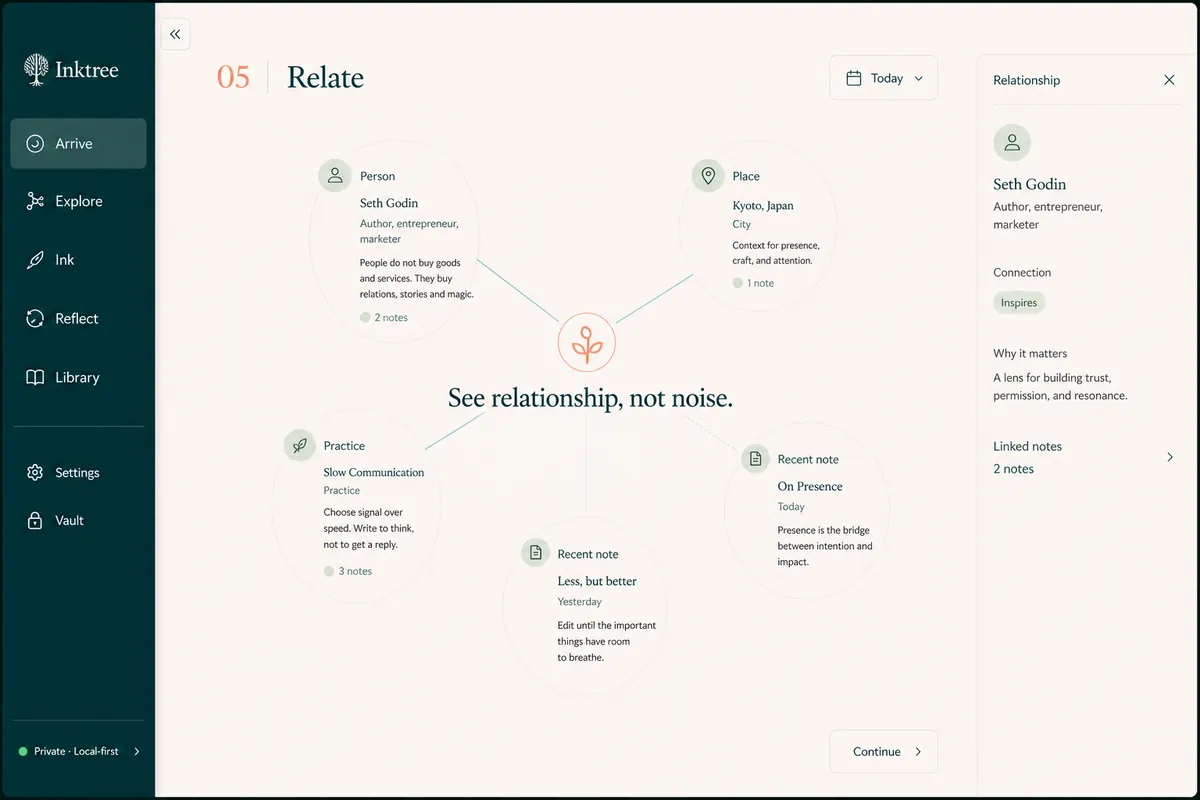The width and height of the screenshot is (1200, 800).
Task: Click green status dot beside Private · Local-first
Action: pos(23,751)
